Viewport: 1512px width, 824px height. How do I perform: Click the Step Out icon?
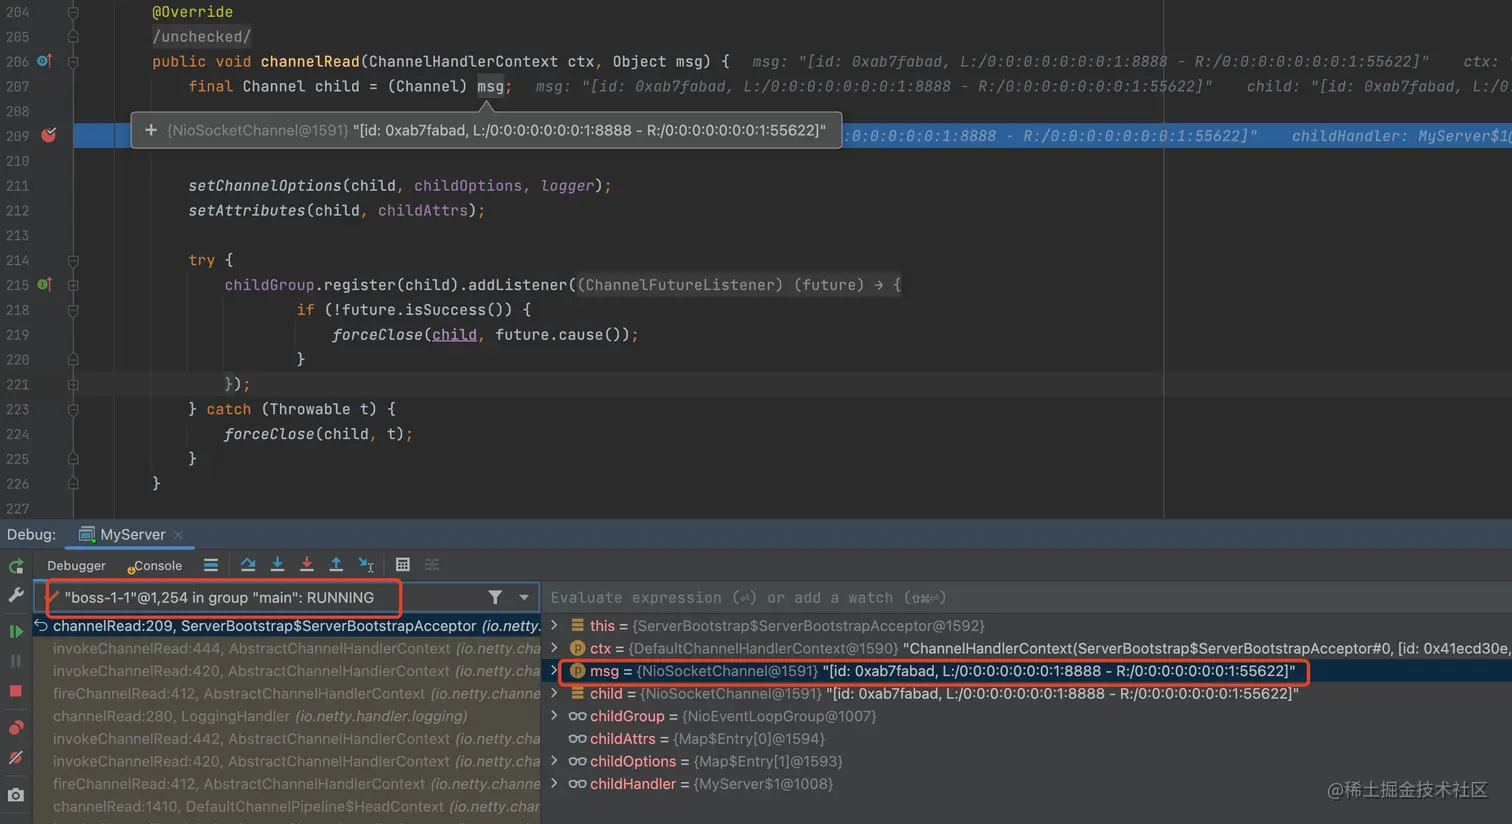pyautogui.click(x=336, y=565)
